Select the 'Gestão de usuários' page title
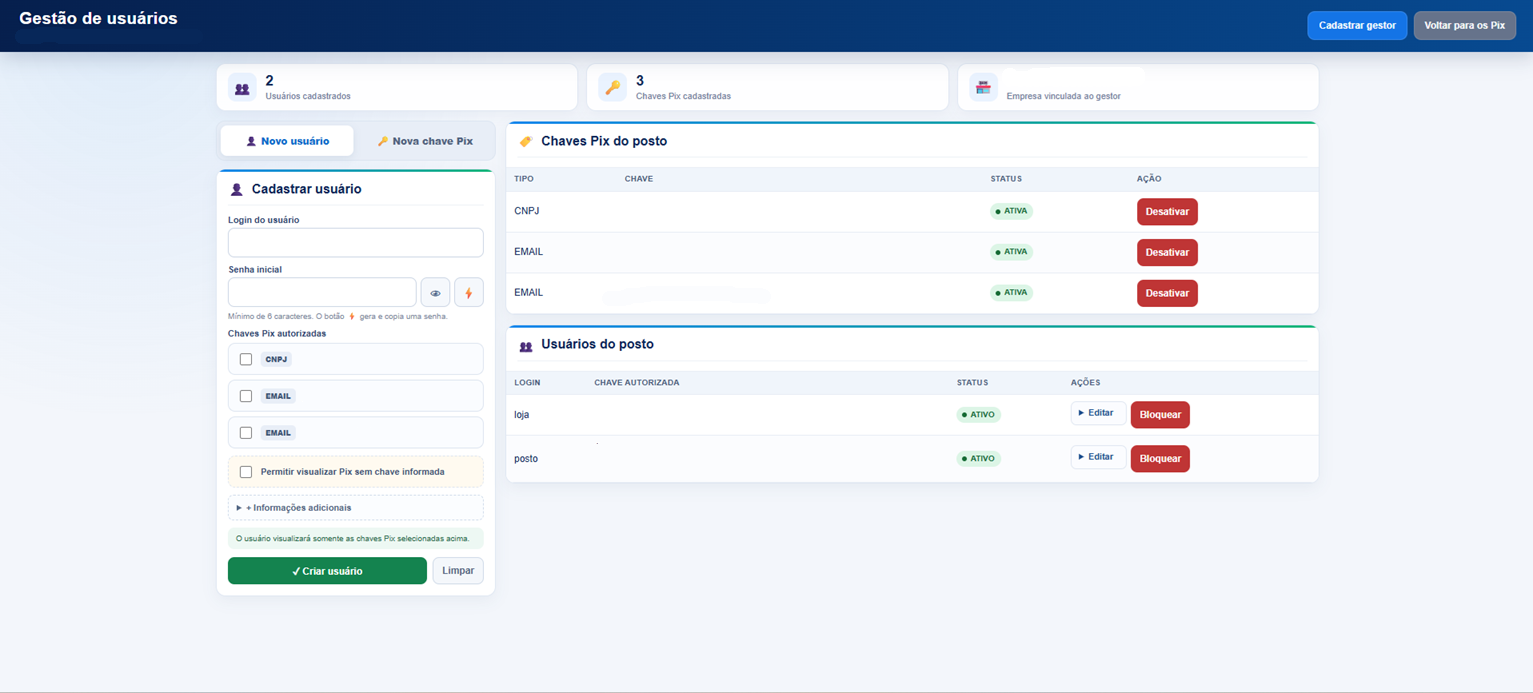The width and height of the screenshot is (1533, 693). click(98, 18)
